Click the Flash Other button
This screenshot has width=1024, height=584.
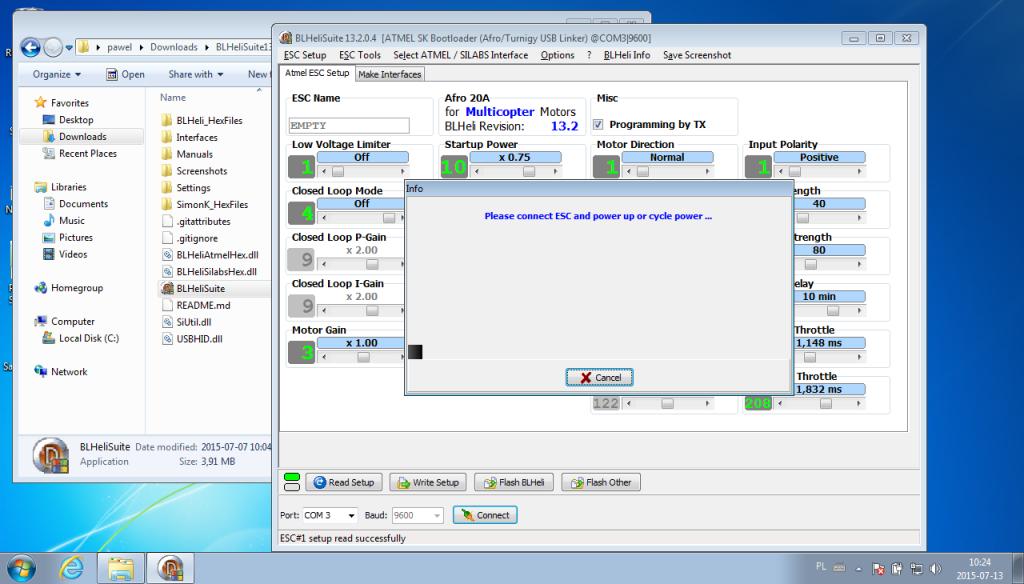point(600,482)
